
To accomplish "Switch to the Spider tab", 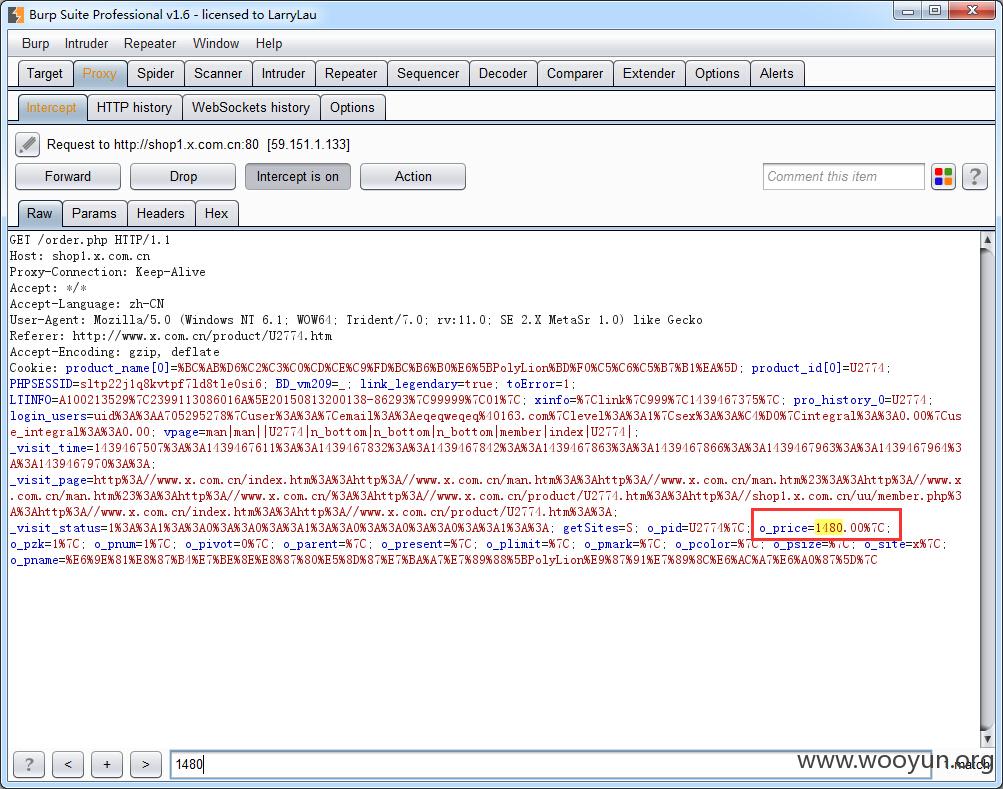I will point(155,74).
